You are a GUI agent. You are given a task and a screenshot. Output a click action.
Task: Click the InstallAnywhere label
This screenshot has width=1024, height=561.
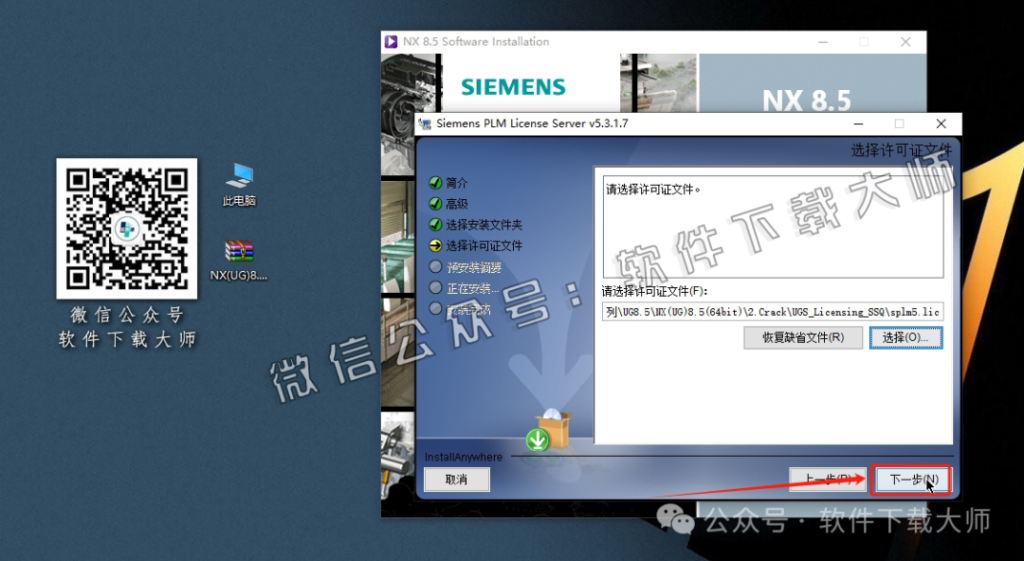tap(464, 457)
